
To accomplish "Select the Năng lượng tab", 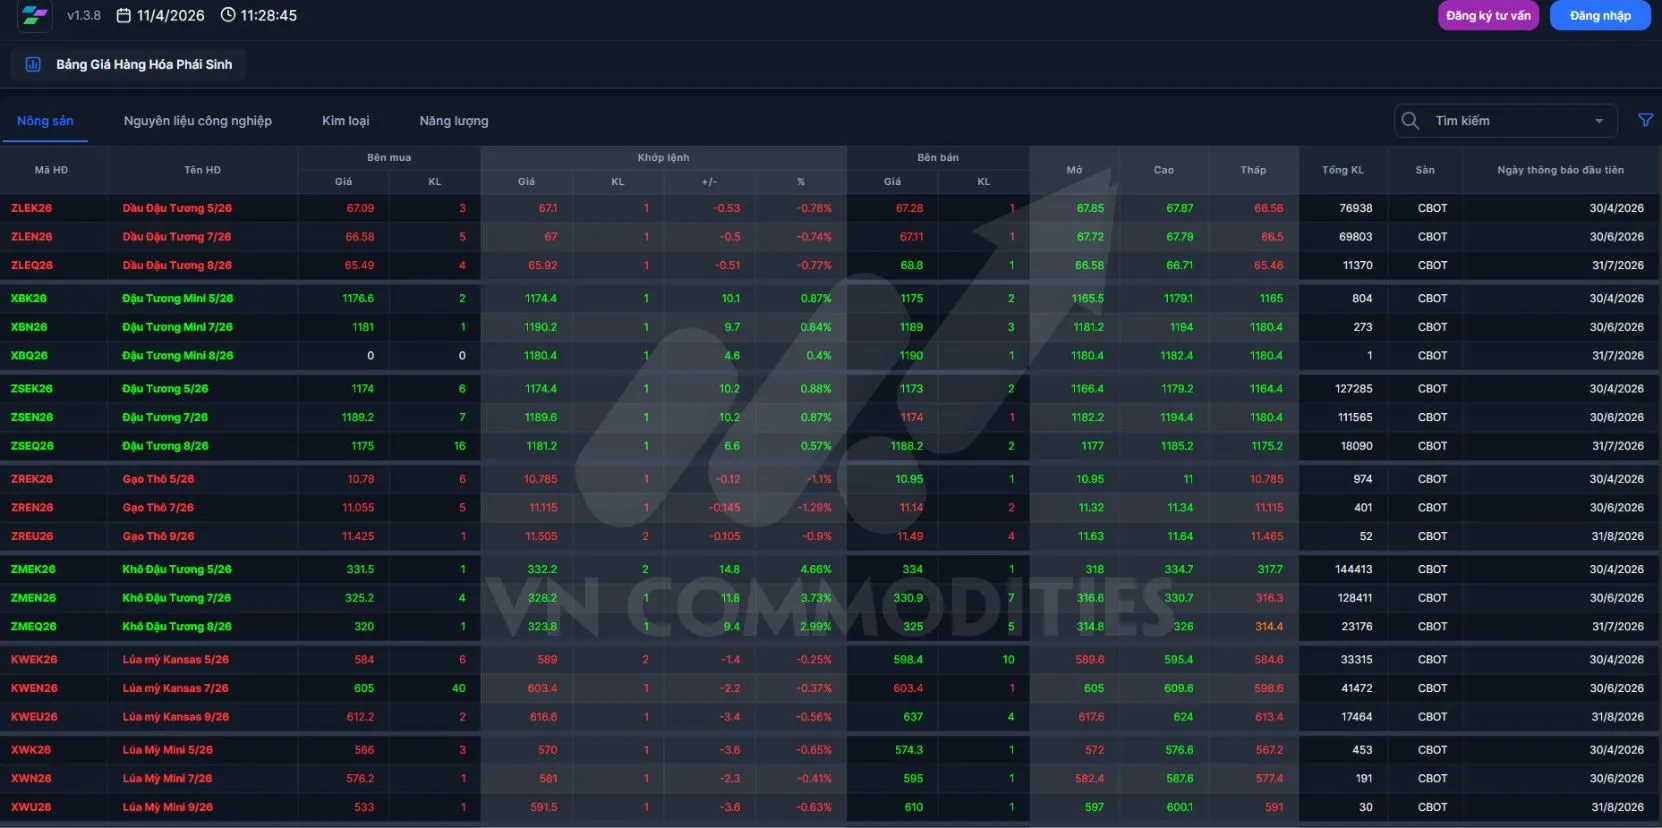I will 453,121.
